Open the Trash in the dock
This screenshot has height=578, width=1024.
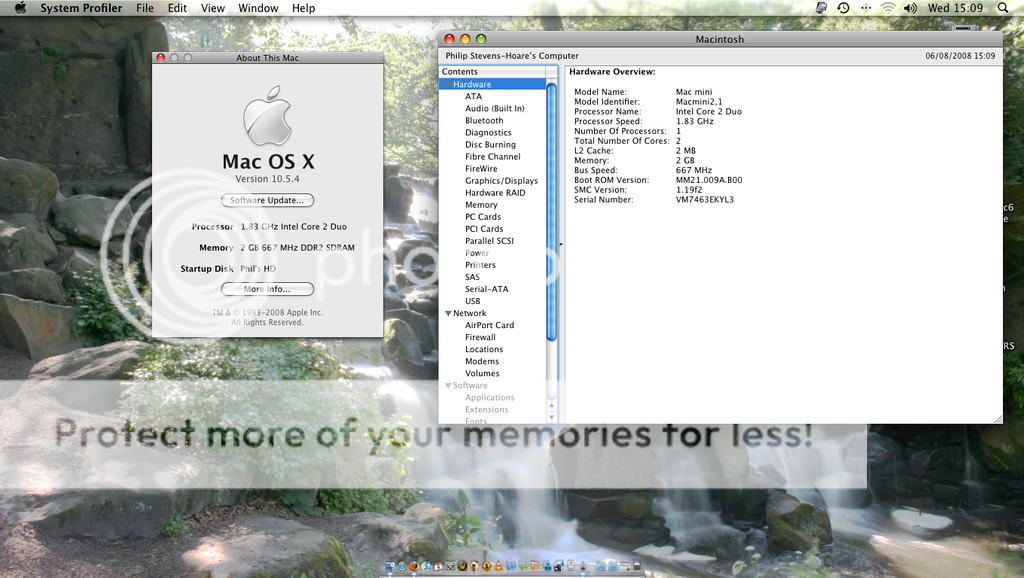[x=635, y=566]
